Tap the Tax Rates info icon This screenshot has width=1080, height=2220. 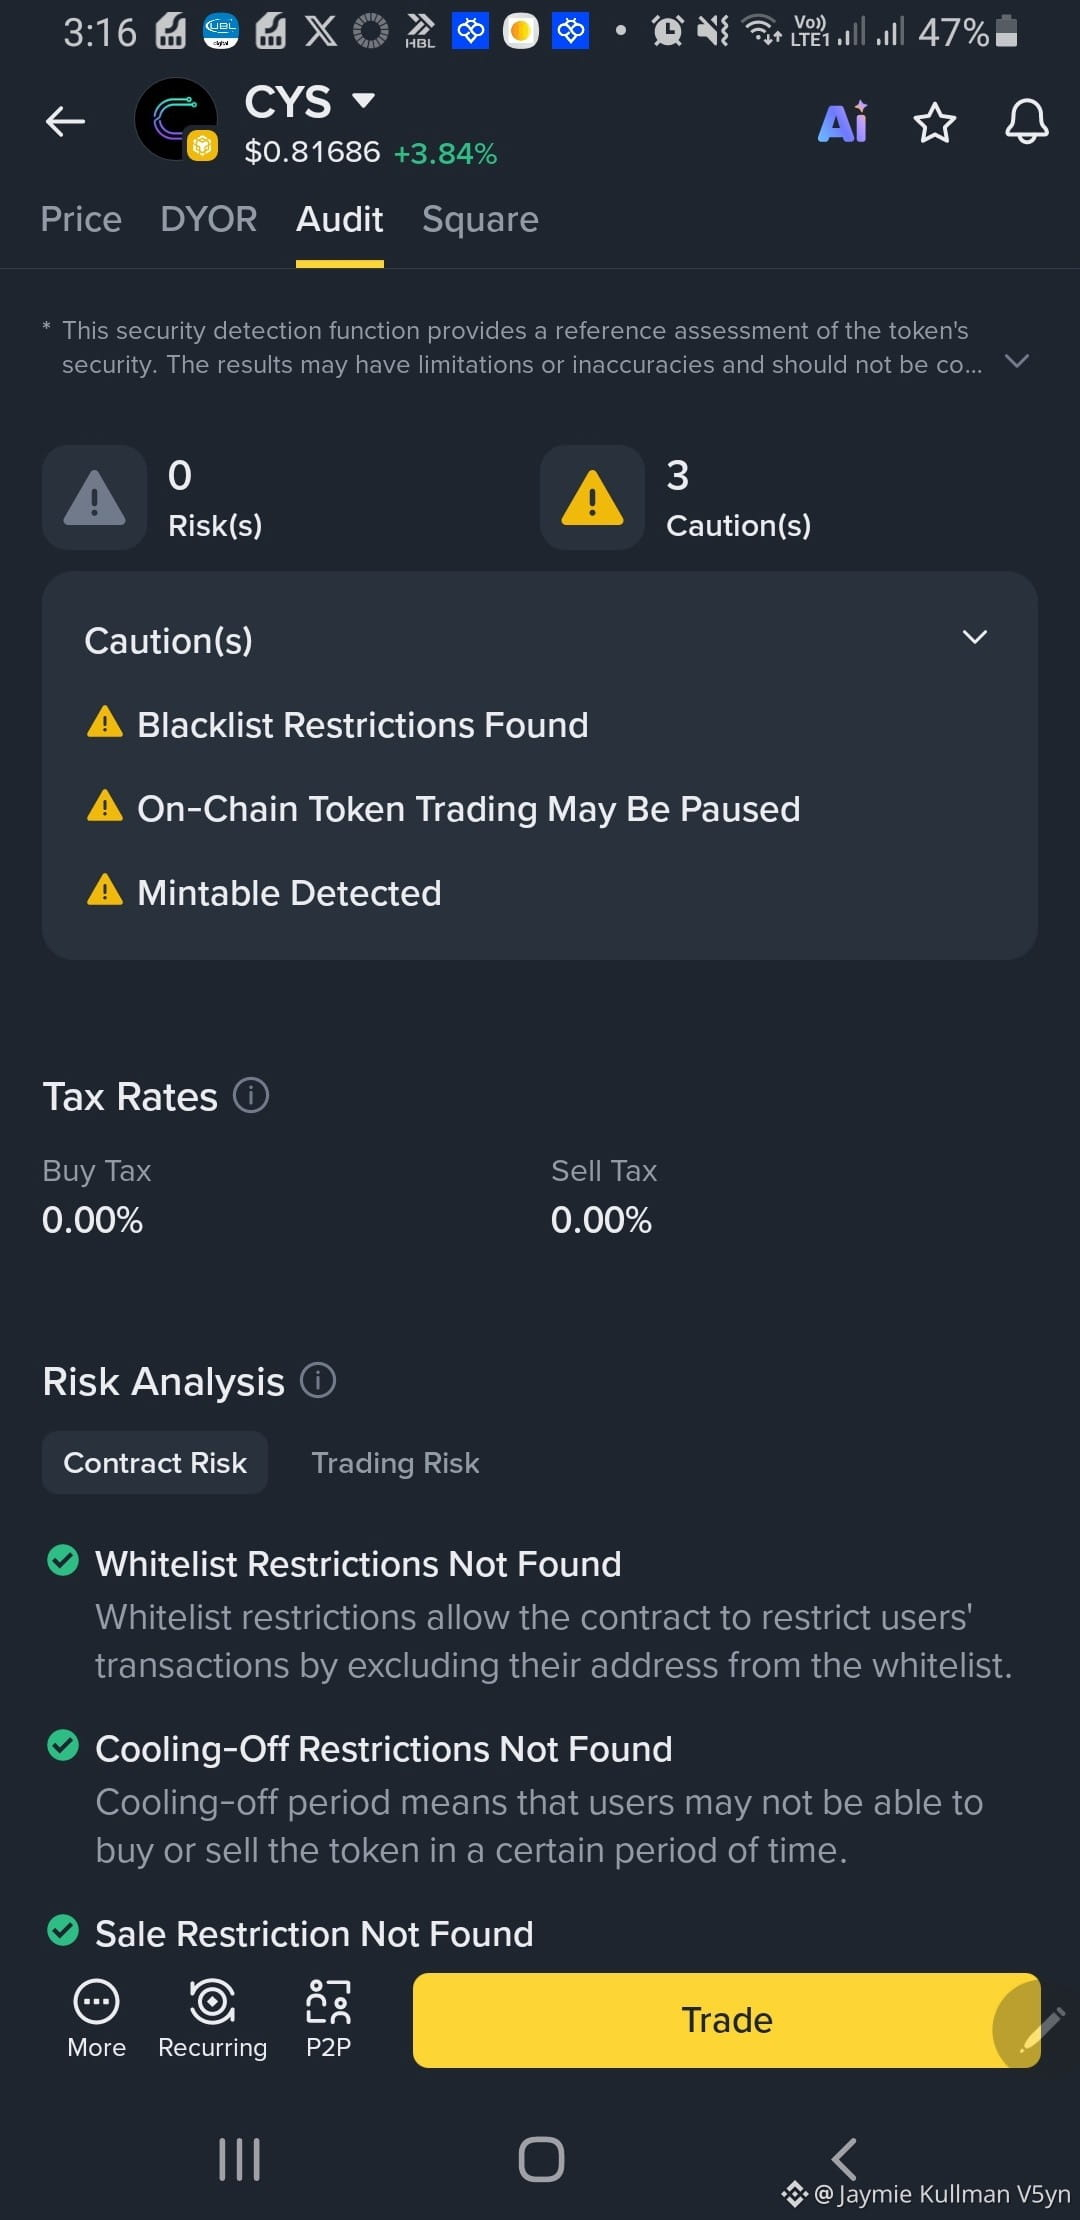coord(251,1095)
